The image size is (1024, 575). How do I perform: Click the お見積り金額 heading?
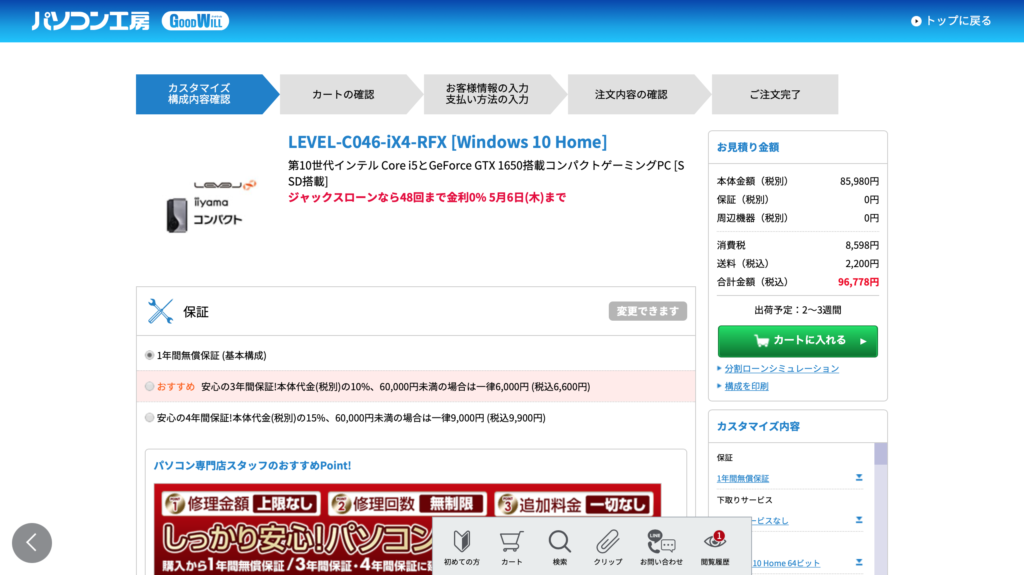pyautogui.click(x=748, y=147)
